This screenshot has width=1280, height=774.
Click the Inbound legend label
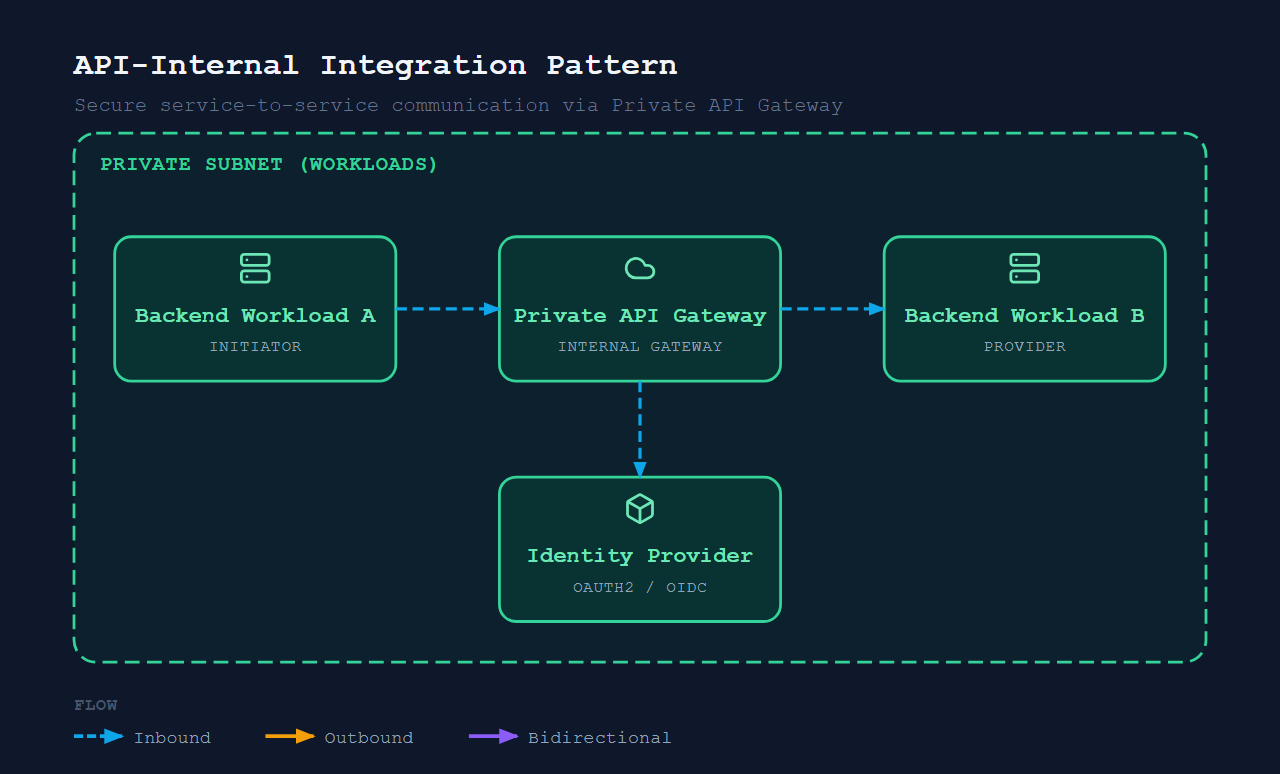[172, 738]
